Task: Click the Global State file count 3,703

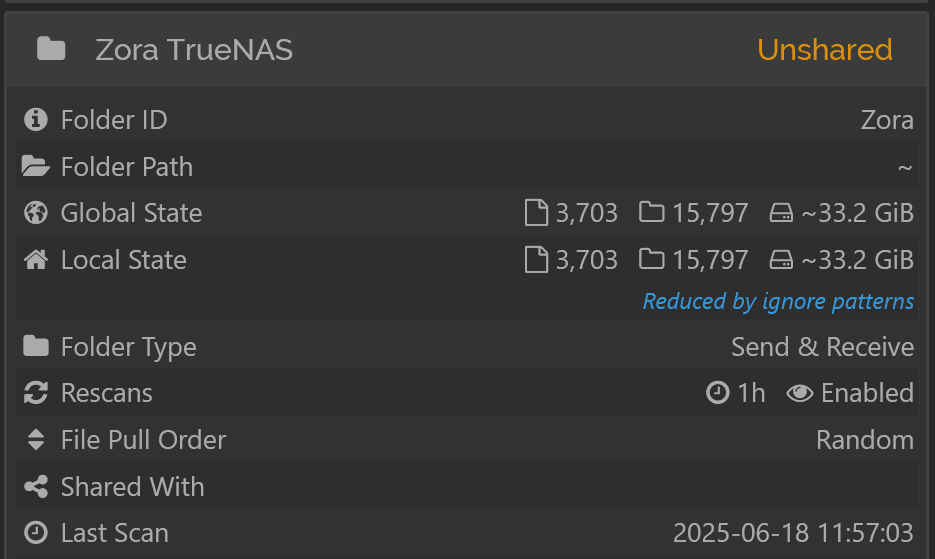Action: (587, 213)
